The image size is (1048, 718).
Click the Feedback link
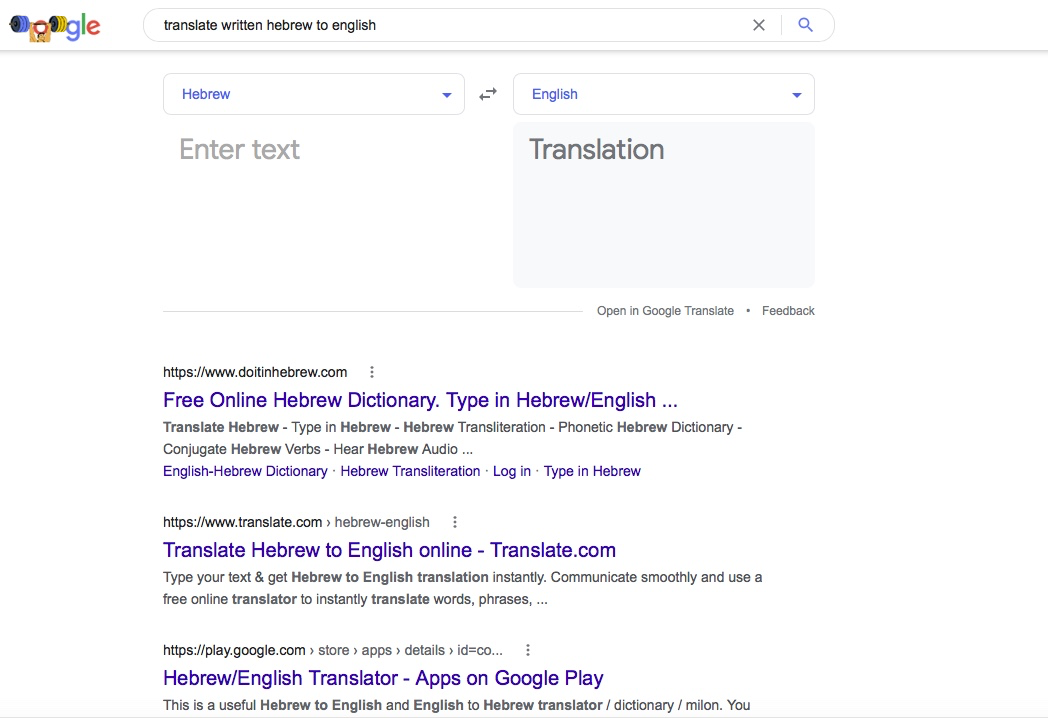click(x=788, y=311)
